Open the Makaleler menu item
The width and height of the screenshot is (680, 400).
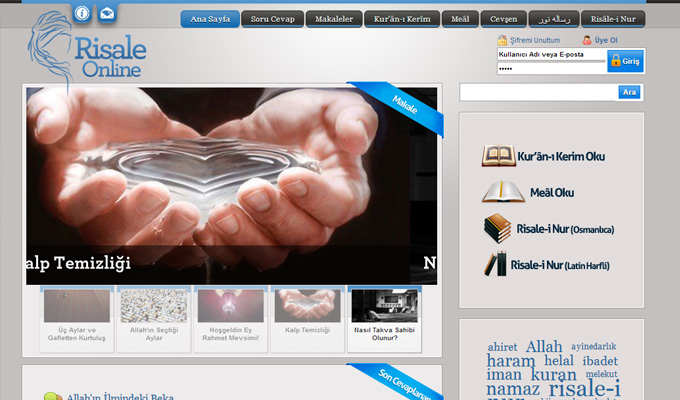coord(334,19)
